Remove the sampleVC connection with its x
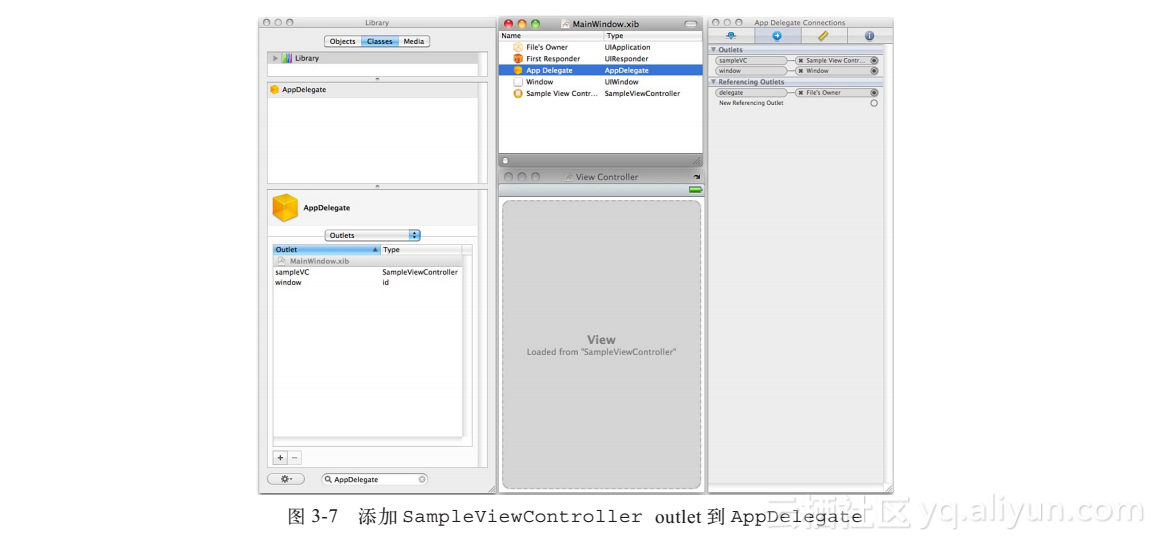This screenshot has height=541, width=1156. point(801,60)
